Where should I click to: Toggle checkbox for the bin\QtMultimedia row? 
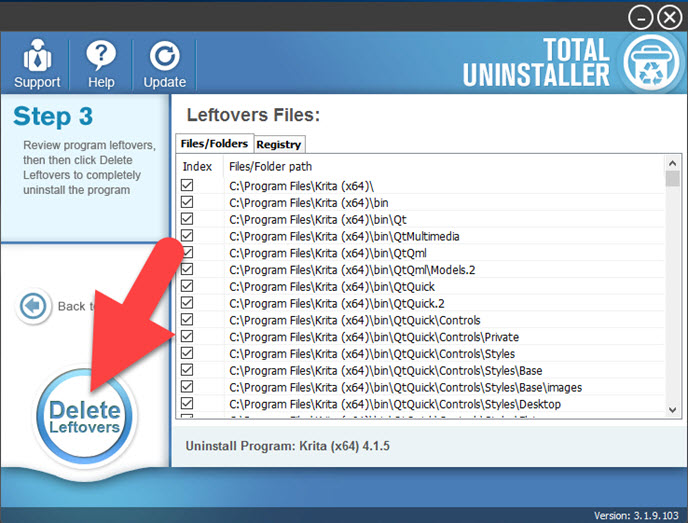pyautogui.click(x=187, y=236)
